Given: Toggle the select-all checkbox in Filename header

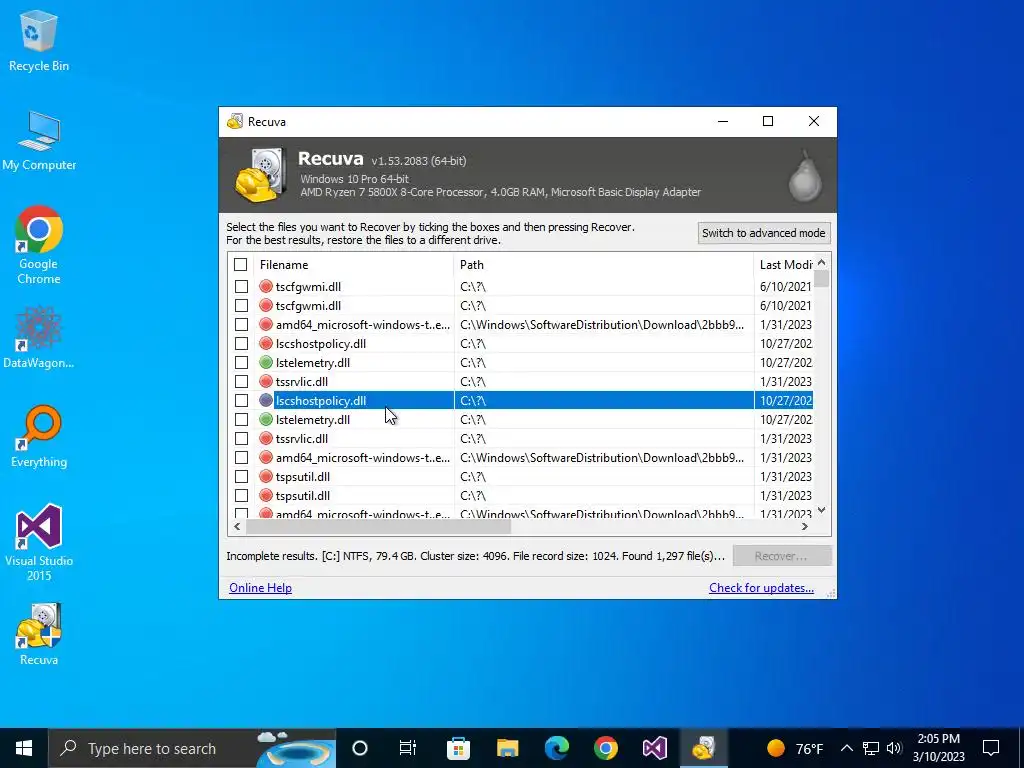Looking at the screenshot, I should coord(240,264).
